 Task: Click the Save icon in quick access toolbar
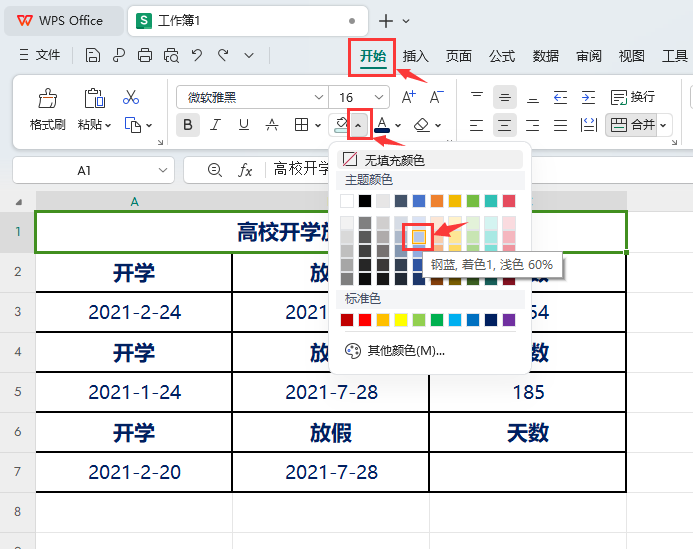[92, 56]
